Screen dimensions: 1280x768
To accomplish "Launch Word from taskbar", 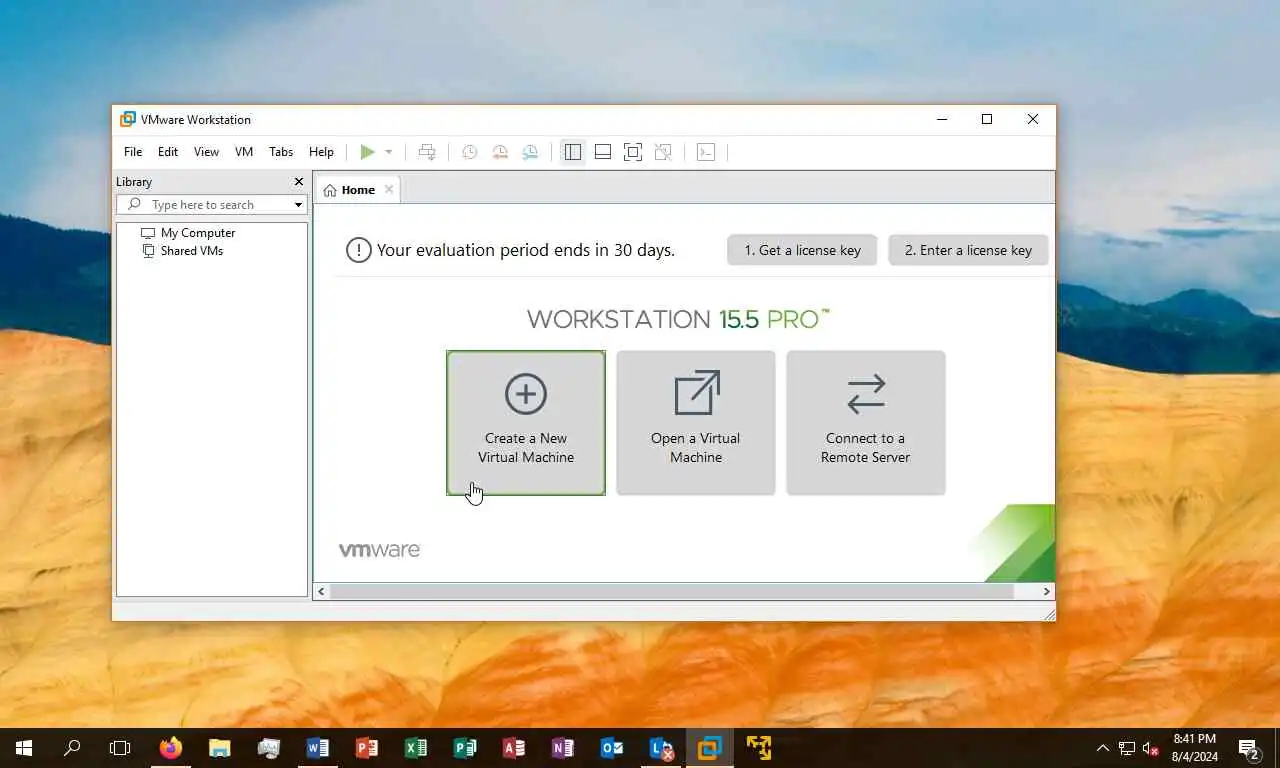I will (x=318, y=748).
